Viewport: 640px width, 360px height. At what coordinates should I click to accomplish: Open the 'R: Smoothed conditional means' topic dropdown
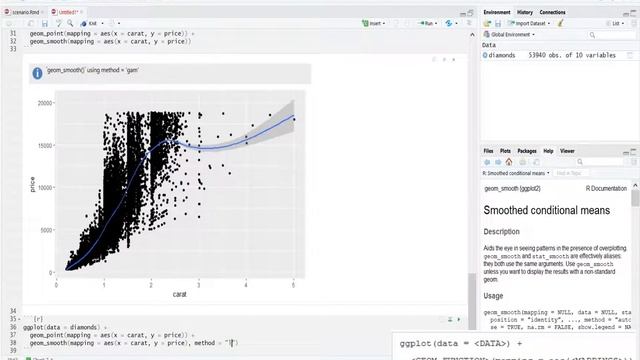(x=516, y=173)
